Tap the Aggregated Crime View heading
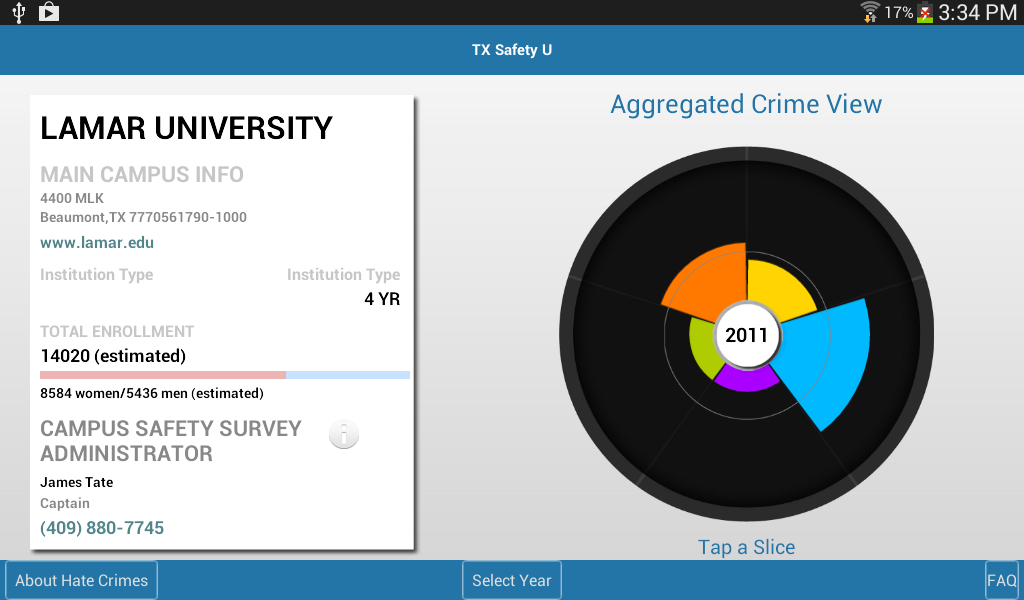Viewport: 1024px width, 600px height. click(x=746, y=104)
